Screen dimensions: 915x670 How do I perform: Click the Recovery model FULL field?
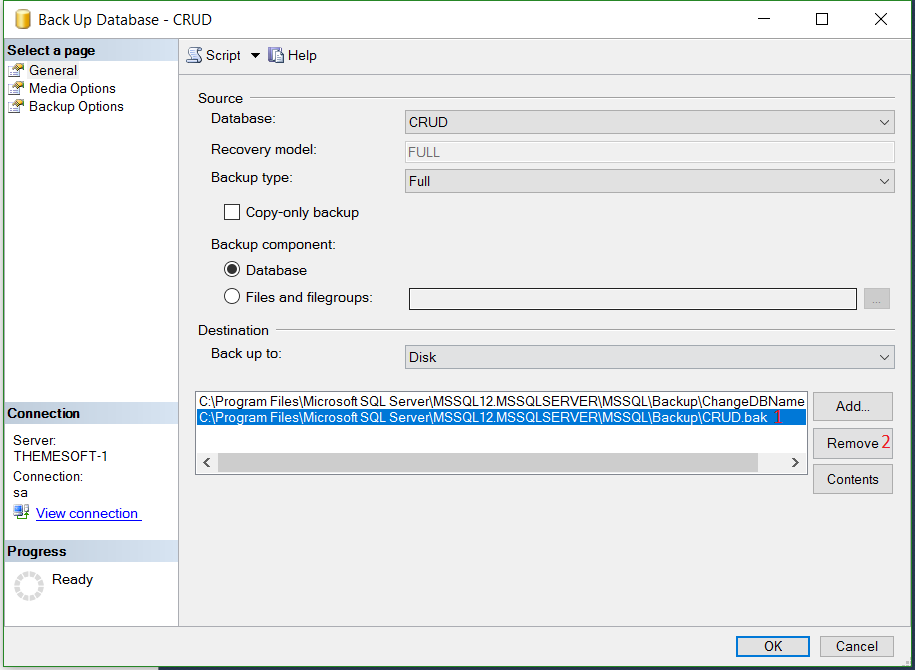(x=649, y=152)
